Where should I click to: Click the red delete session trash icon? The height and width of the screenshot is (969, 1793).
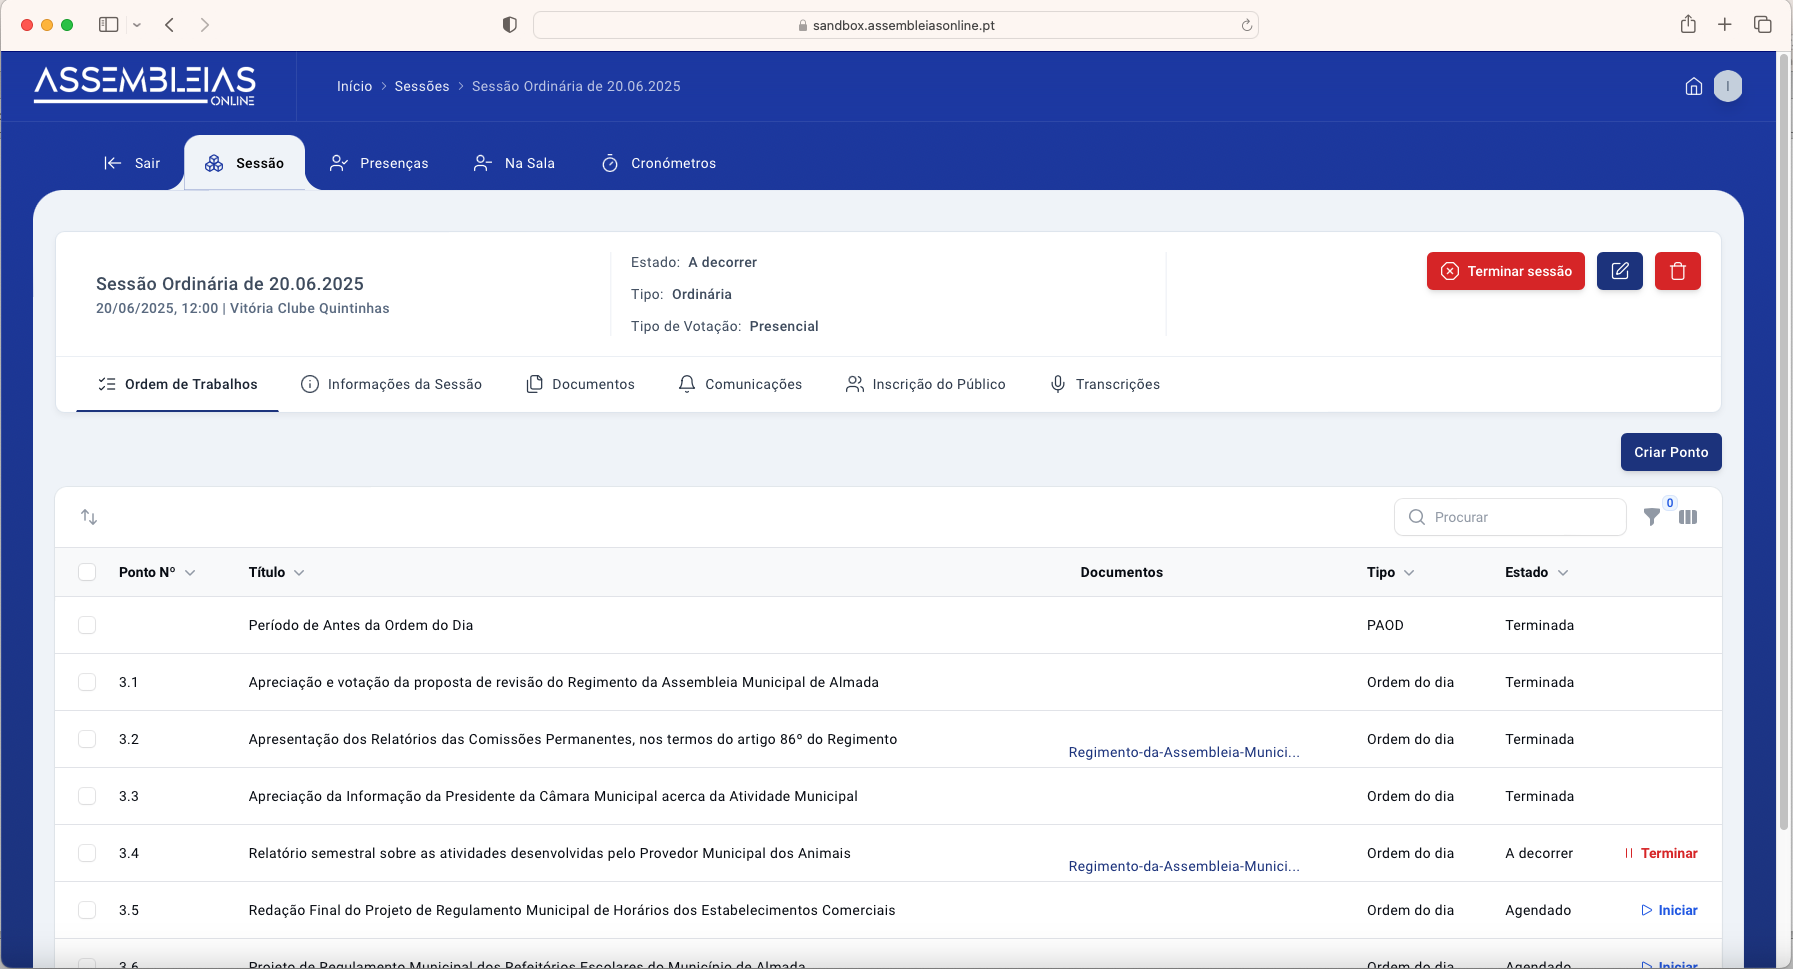[x=1677, y=271]
